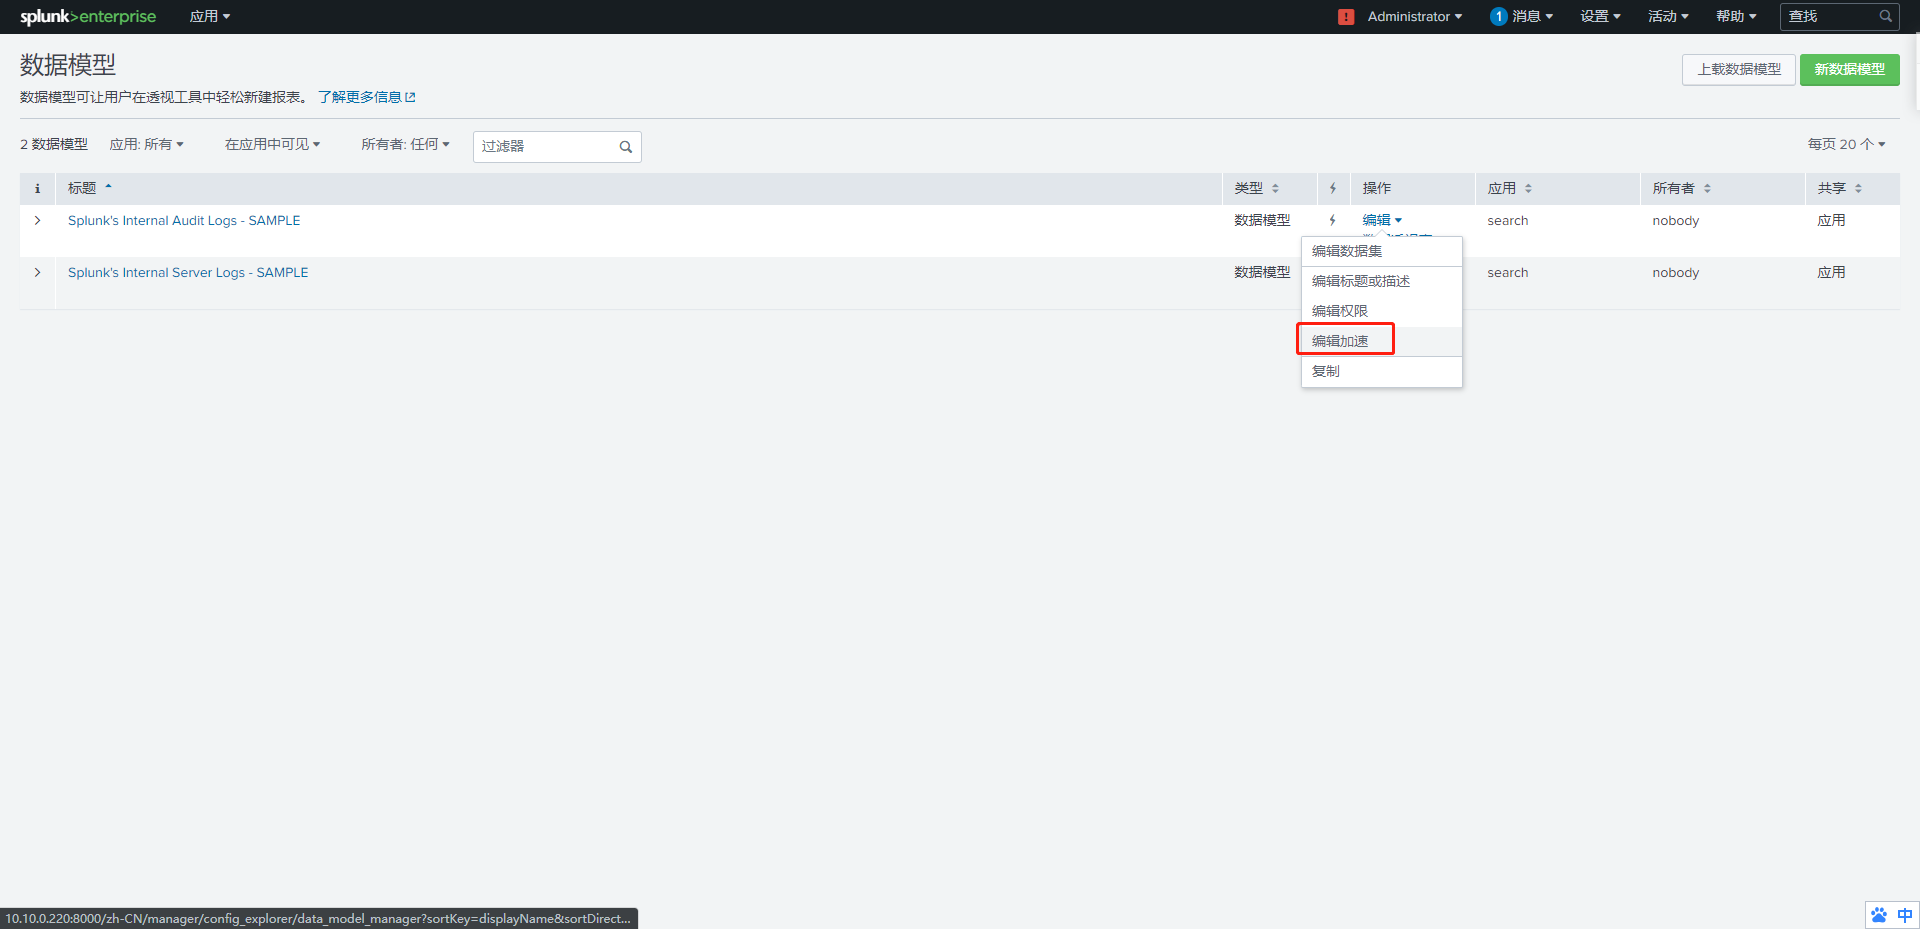
Task: Click the filter box search icon
Action: click(x=626, y=147)
